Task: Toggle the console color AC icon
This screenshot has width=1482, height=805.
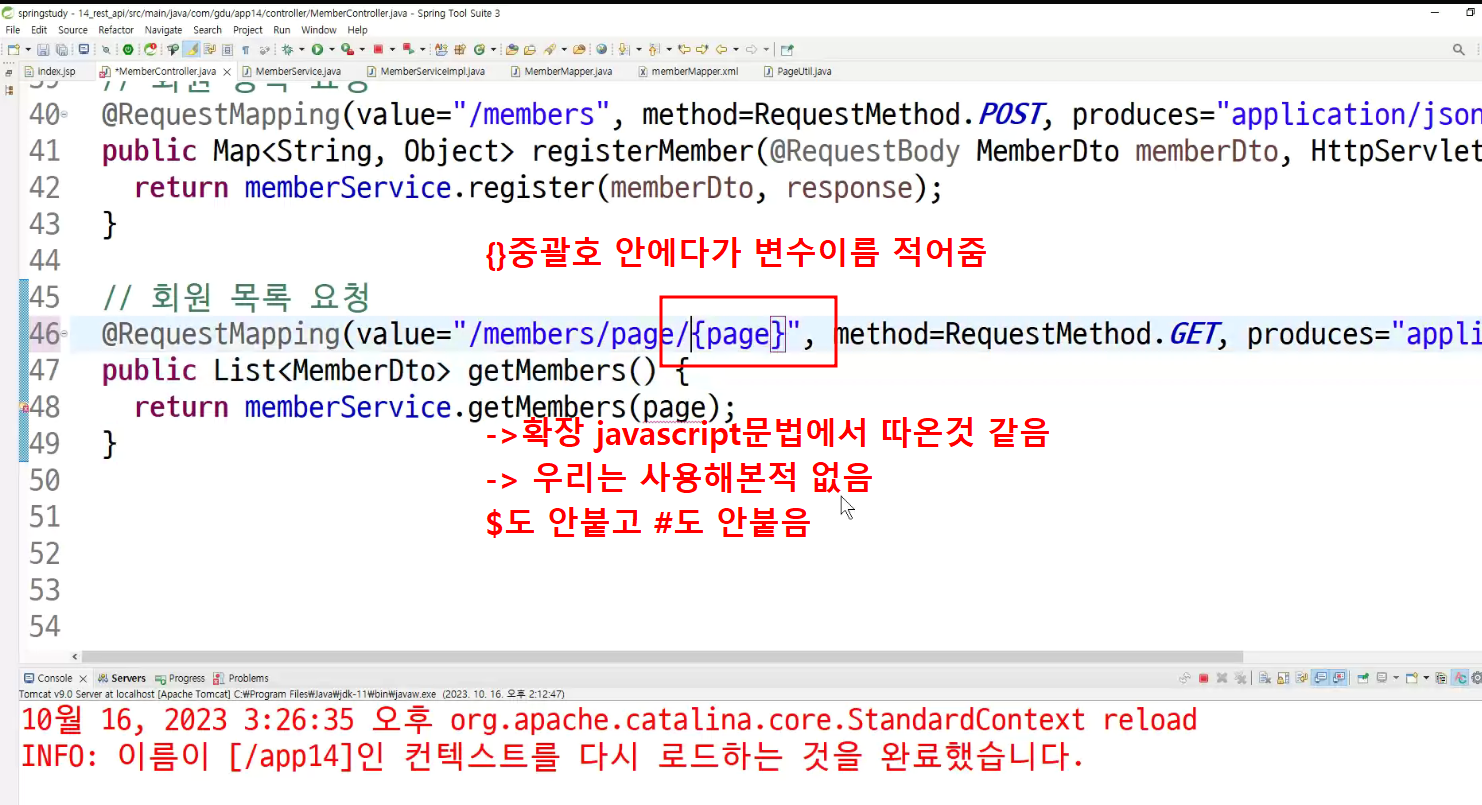Action: click(x=1459, y=678)
